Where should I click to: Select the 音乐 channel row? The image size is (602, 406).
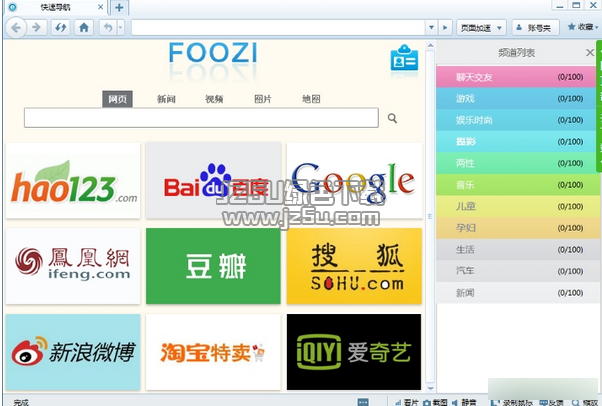click(516, 184)
